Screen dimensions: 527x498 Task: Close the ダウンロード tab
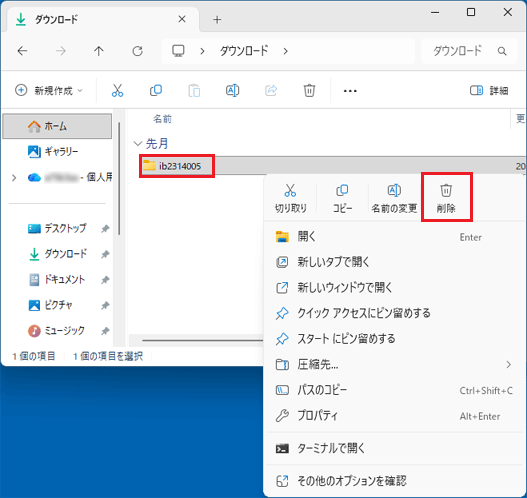point(182,19)
